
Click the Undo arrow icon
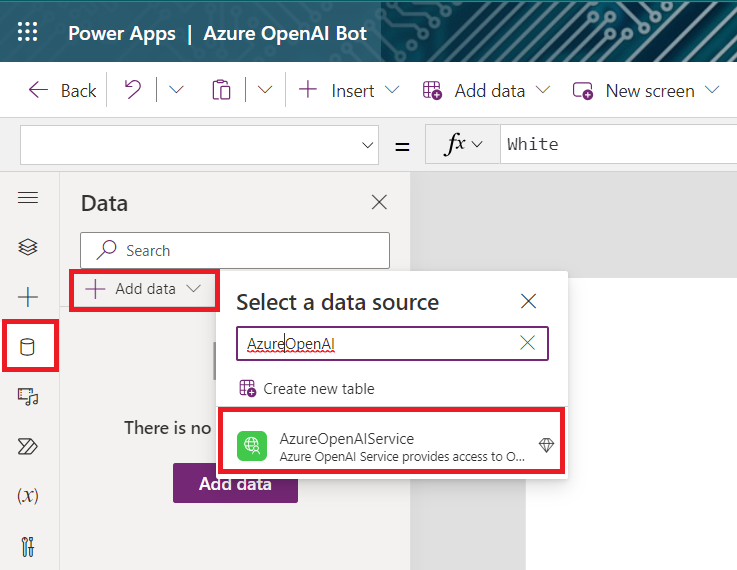tap(132, 90)
